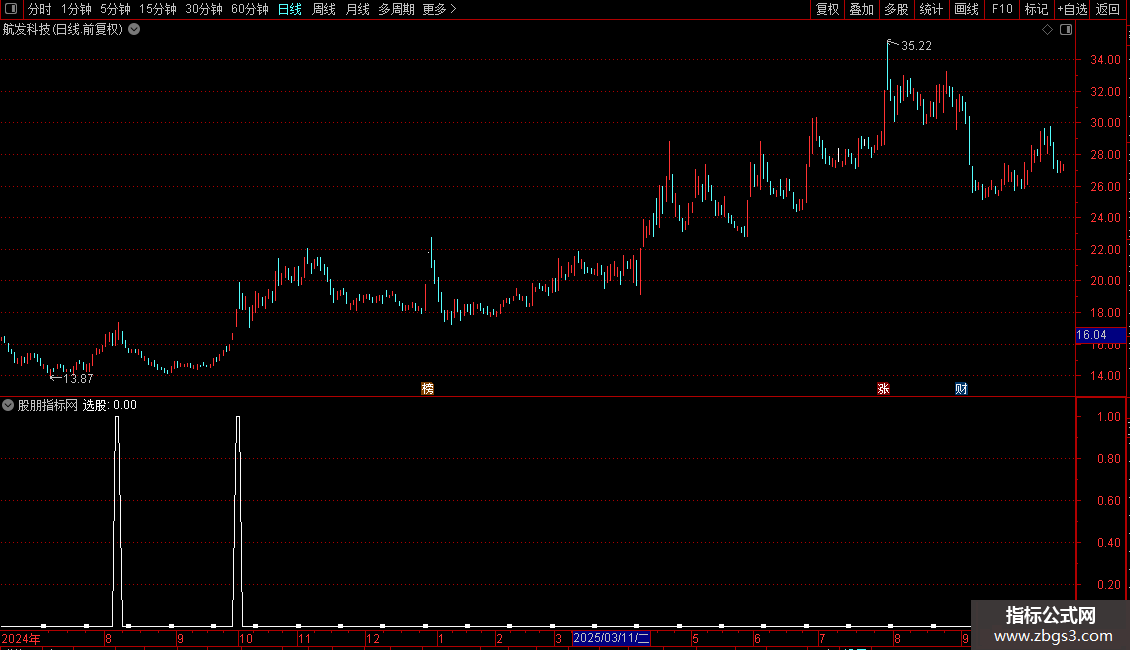The image size is (1130, 650).
Task: Open the 复权 adjustment menu
Action: coord(827,9)
